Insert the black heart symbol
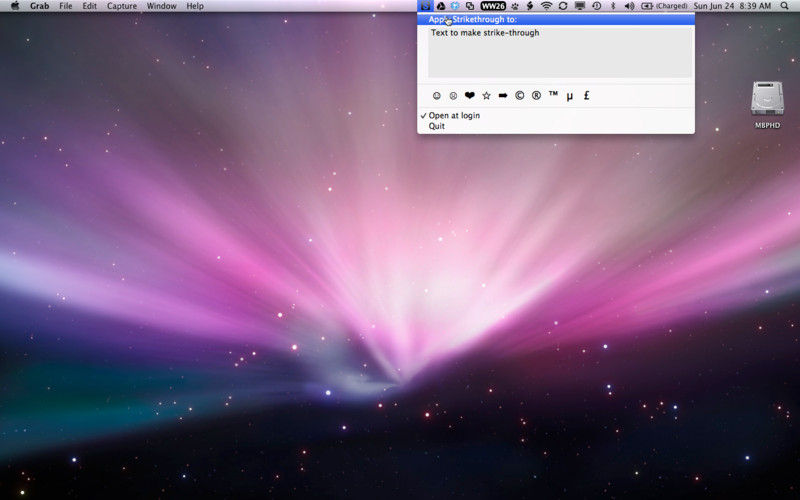Image resolution: width=800 pixels, height=500 pixels. [x=470, y=95]
